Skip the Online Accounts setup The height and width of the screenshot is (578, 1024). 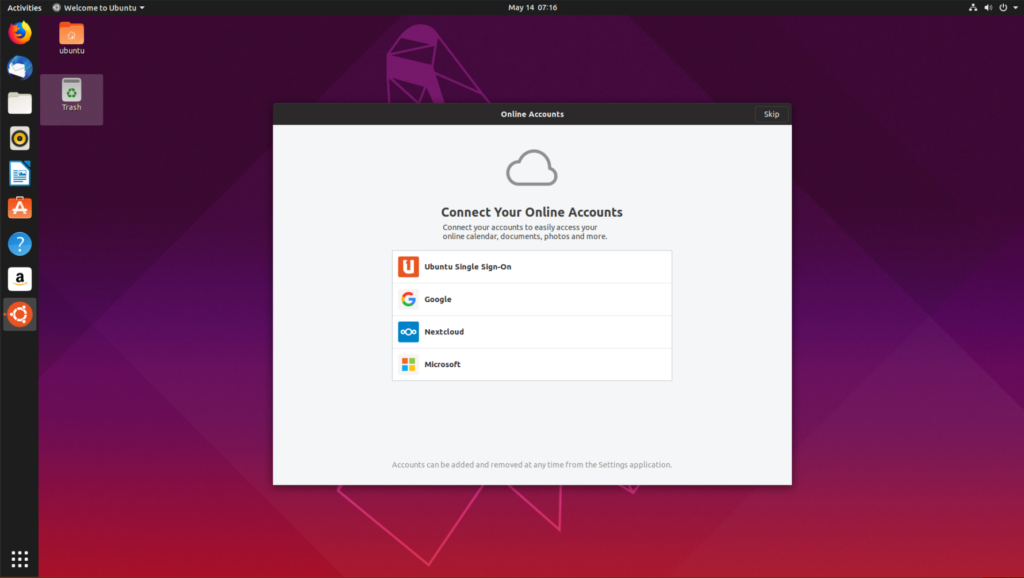(x=771, y=114)
